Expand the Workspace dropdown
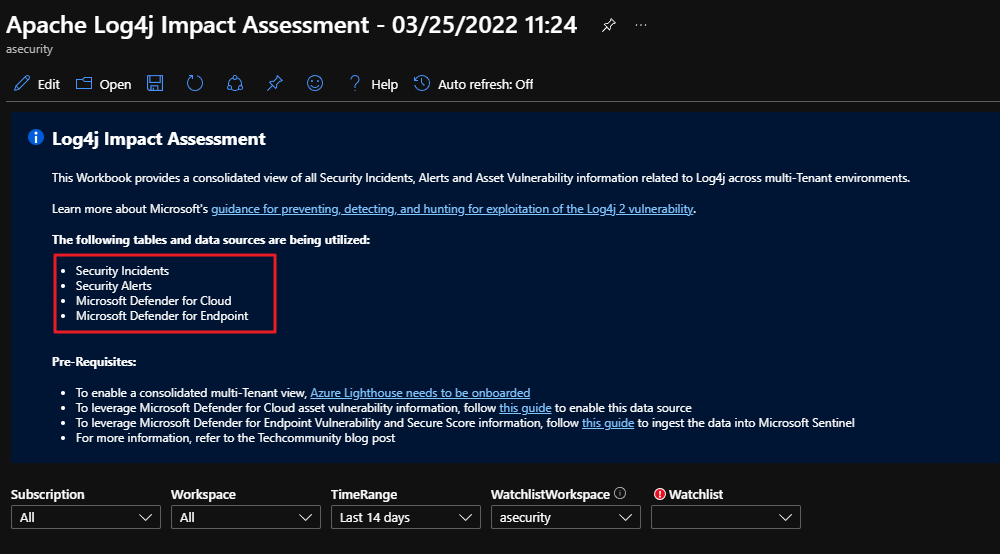 tap(246, 517)
